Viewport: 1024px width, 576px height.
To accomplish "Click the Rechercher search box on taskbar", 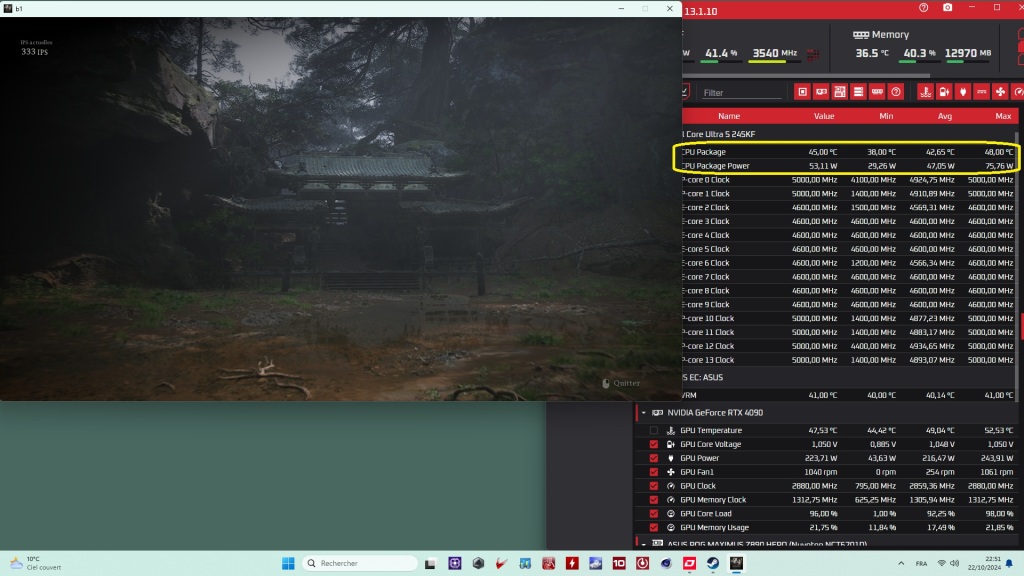I will click(360, 563).
